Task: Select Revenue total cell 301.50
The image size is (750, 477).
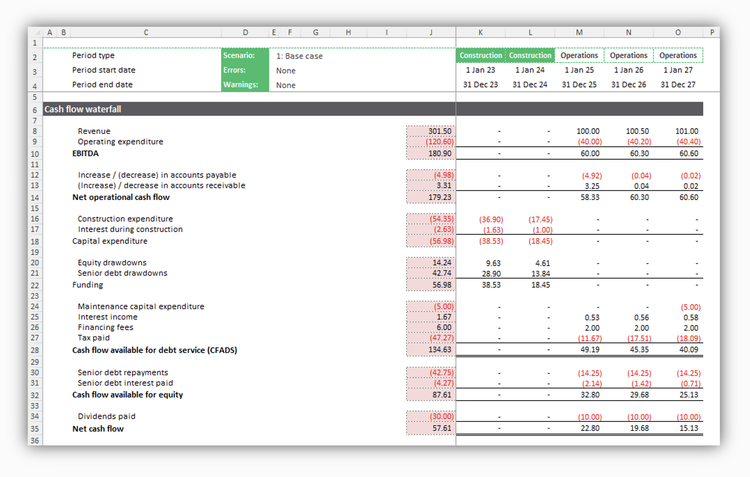Action: (x=430, y=131)
